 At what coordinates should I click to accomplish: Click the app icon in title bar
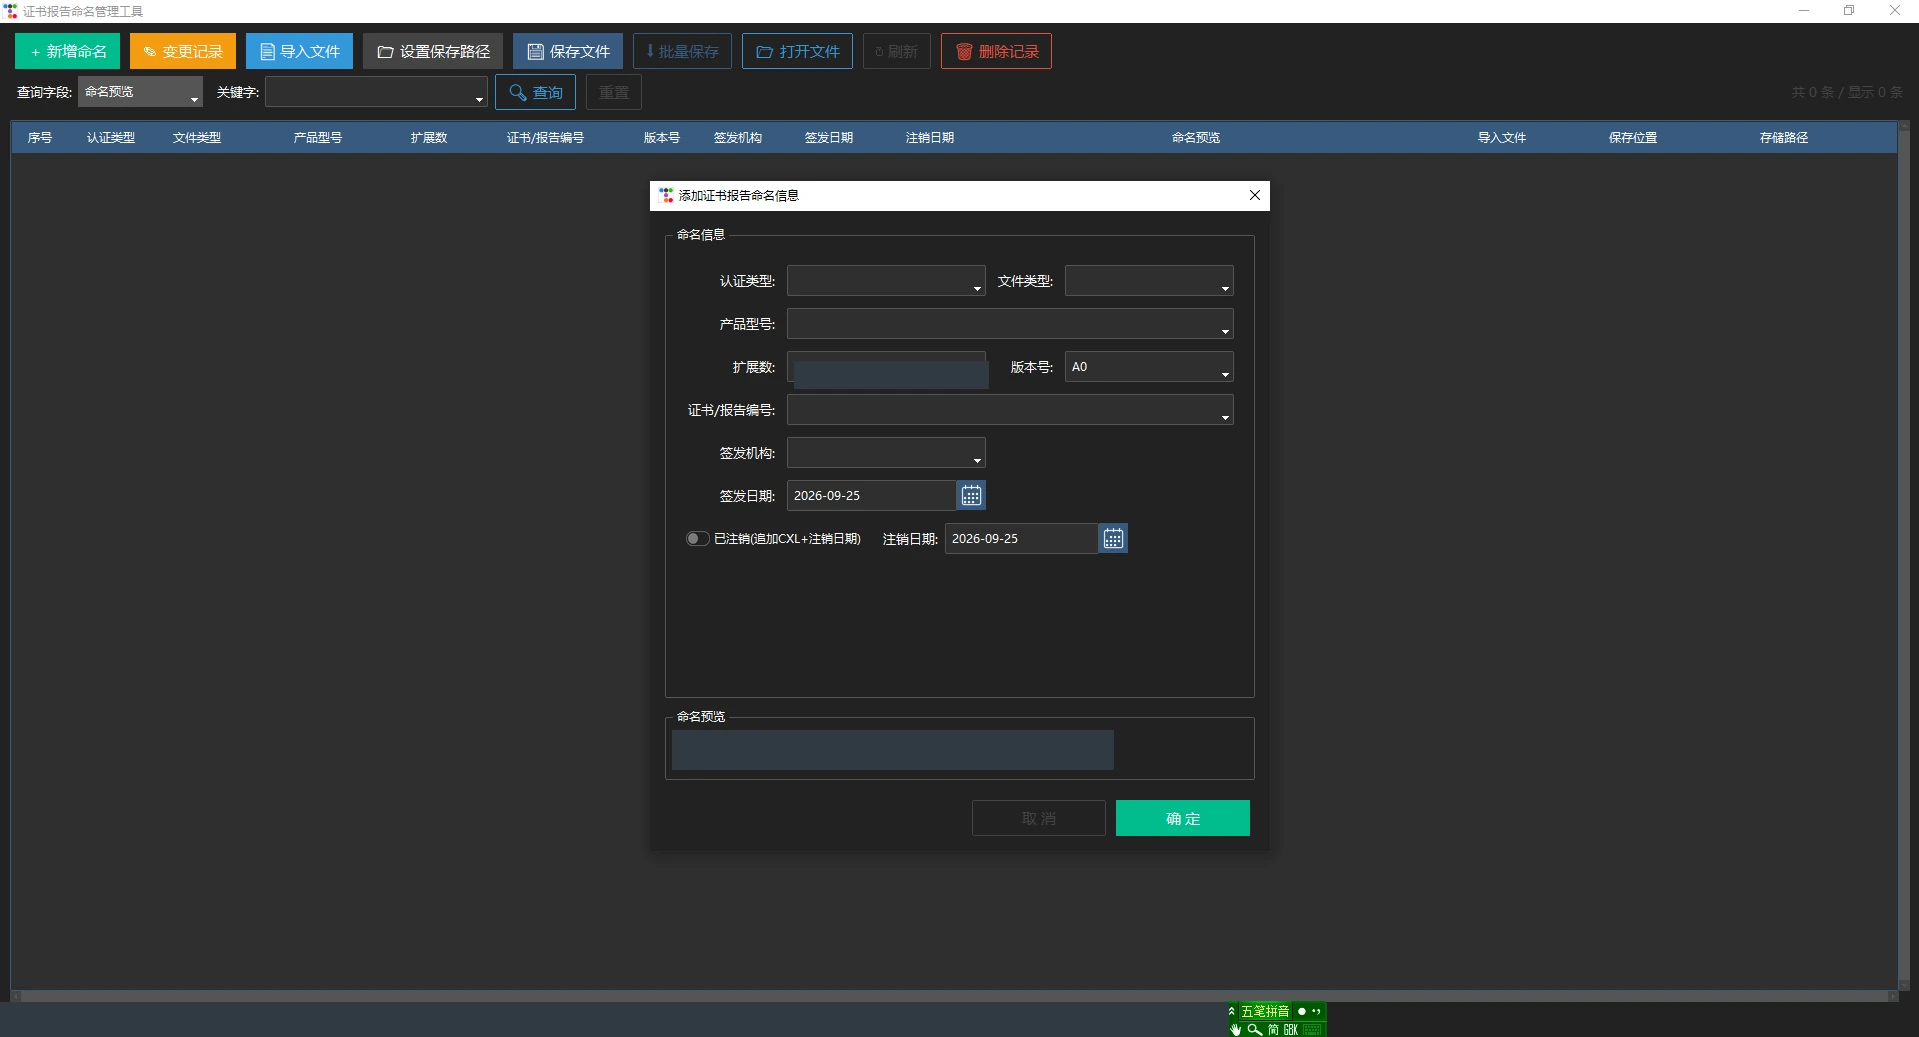(x=11, y=11)
